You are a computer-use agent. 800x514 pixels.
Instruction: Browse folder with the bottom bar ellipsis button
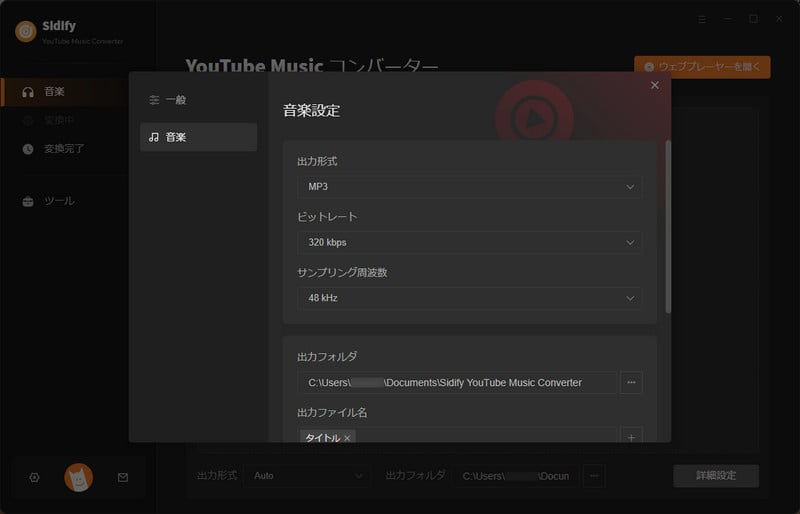[594, 476]
